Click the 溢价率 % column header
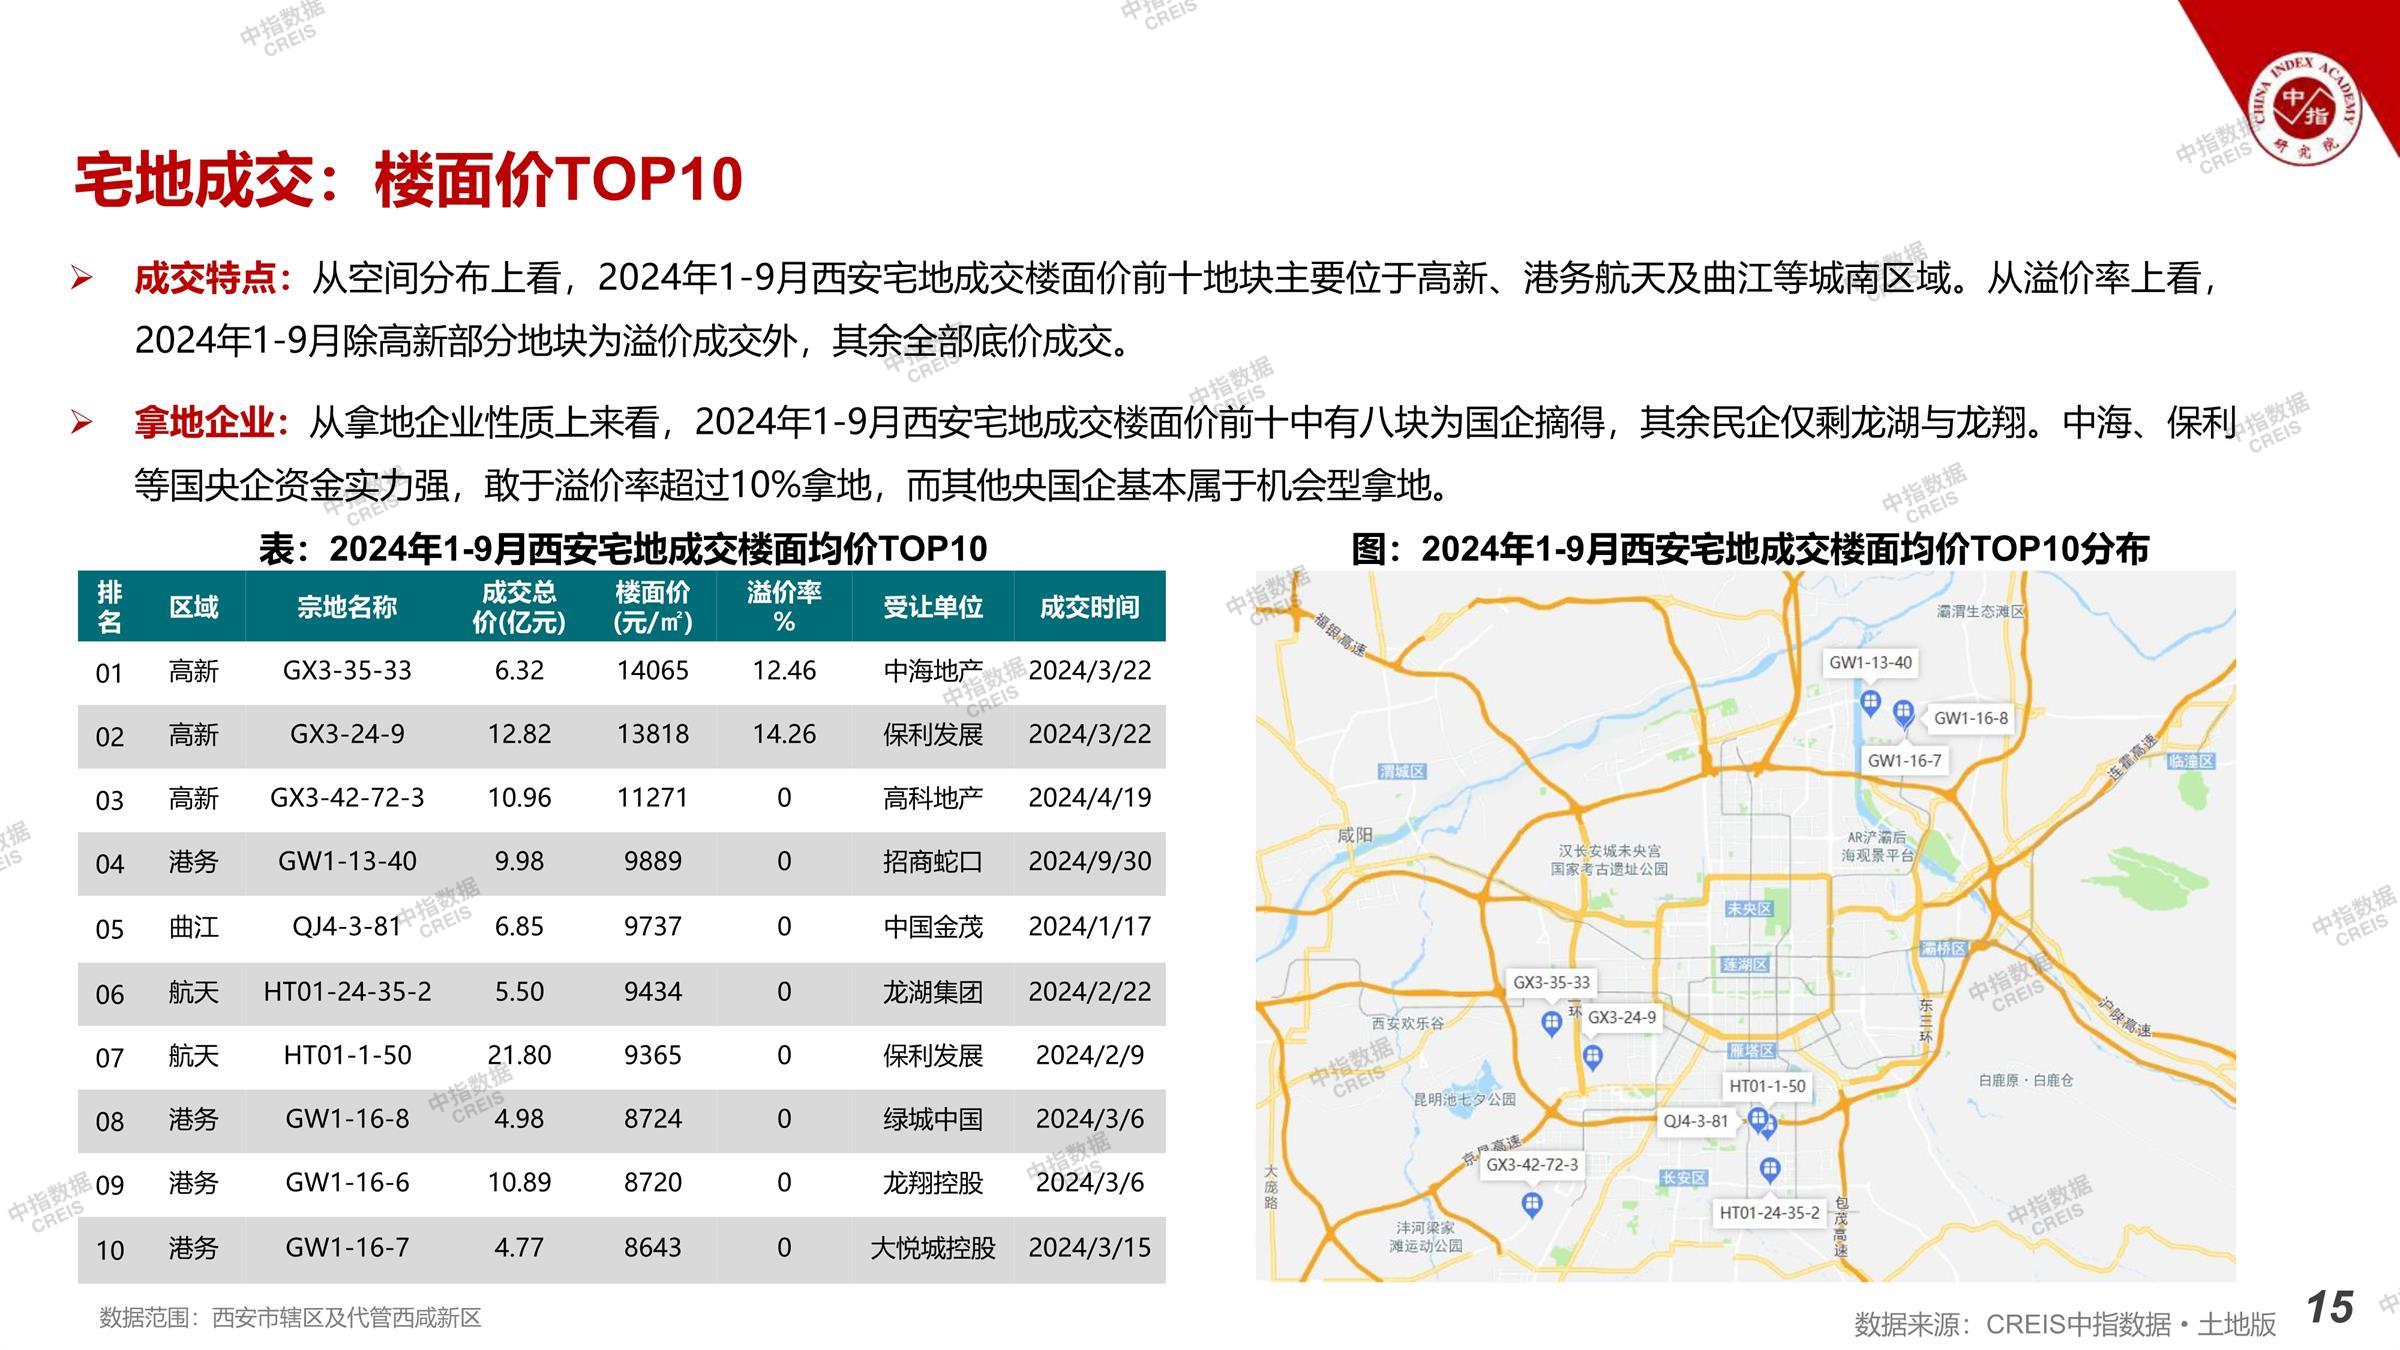The width and height of the screenshot is (2400, 1350). tap(784, 606)
